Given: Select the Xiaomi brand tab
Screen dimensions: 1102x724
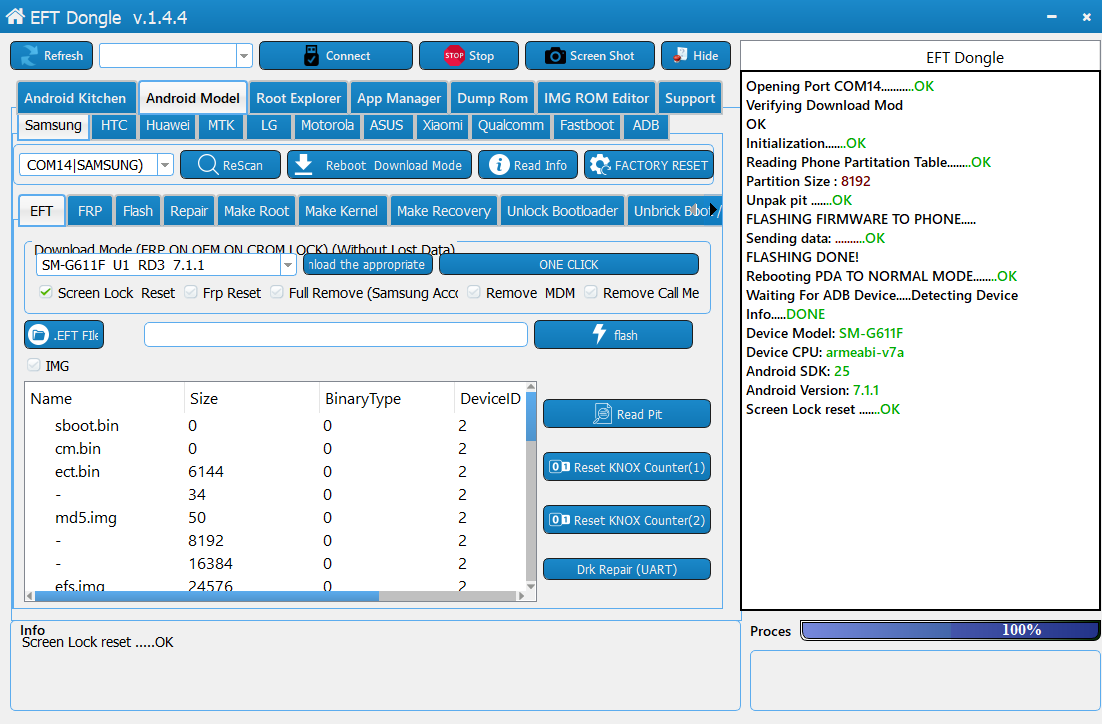Looking at the screenshot, I should coord(443,125).
